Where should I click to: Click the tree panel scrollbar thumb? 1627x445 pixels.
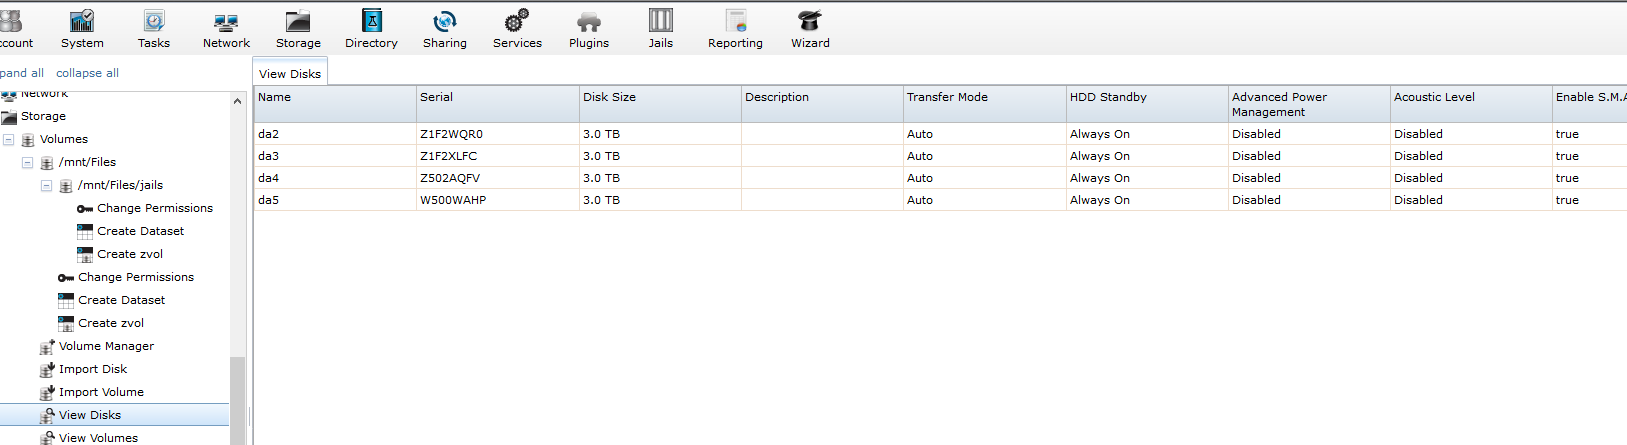[x=237, y=400]
